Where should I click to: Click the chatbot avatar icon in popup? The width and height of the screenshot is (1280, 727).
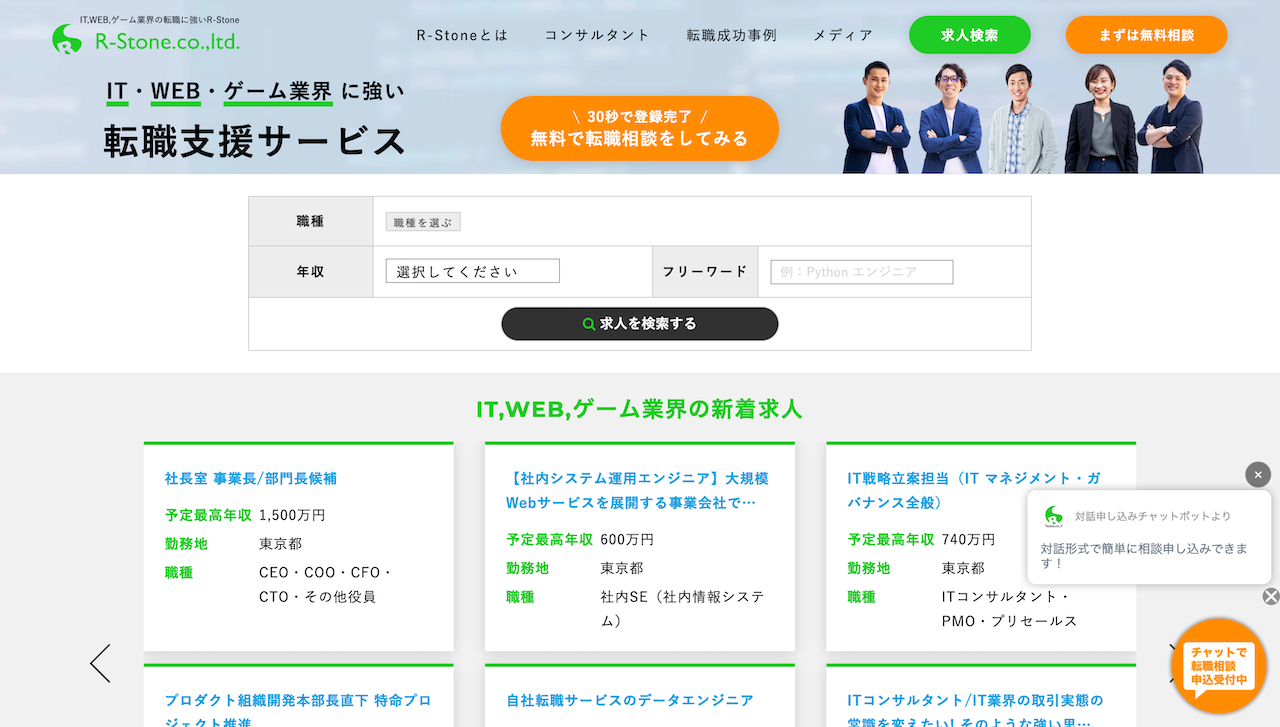[x=1053, y=516]
